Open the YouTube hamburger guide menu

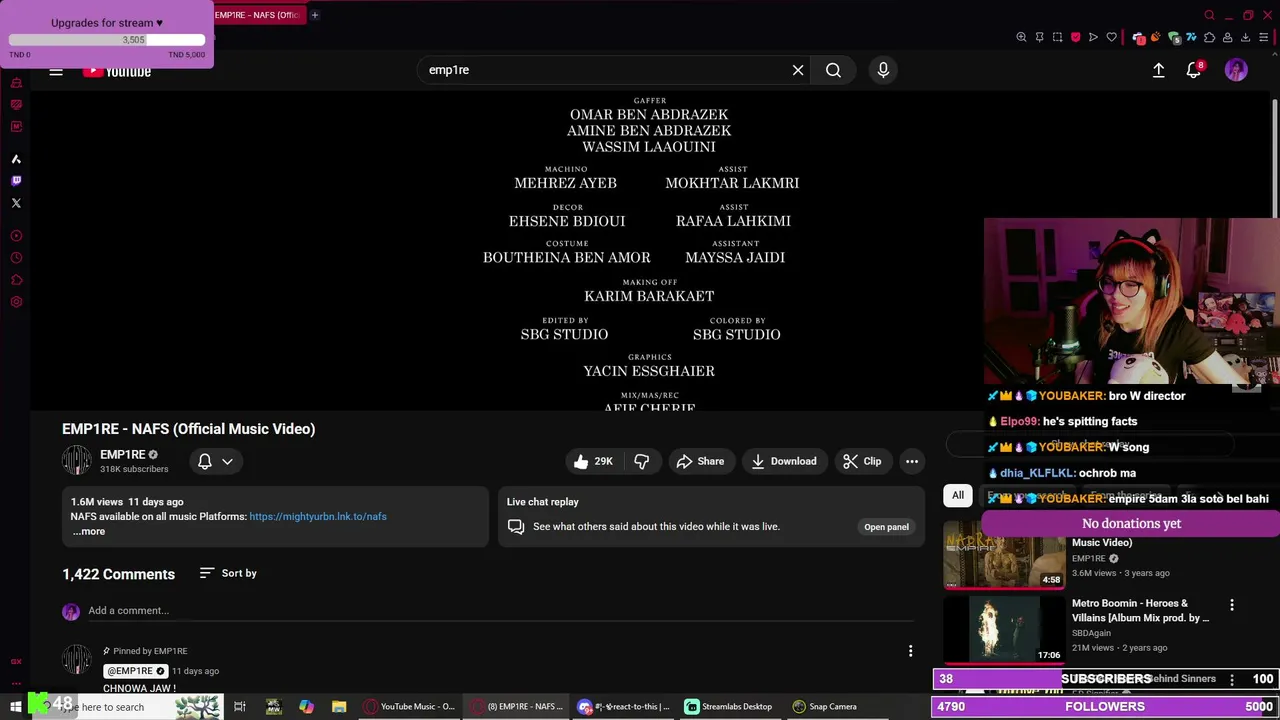coord(56,71)
